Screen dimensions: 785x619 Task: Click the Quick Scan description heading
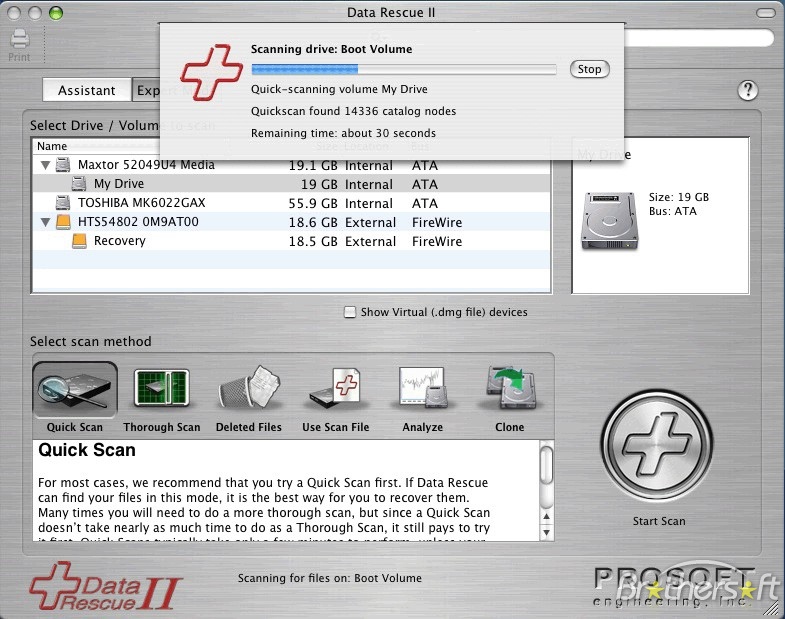pos(87,450)
